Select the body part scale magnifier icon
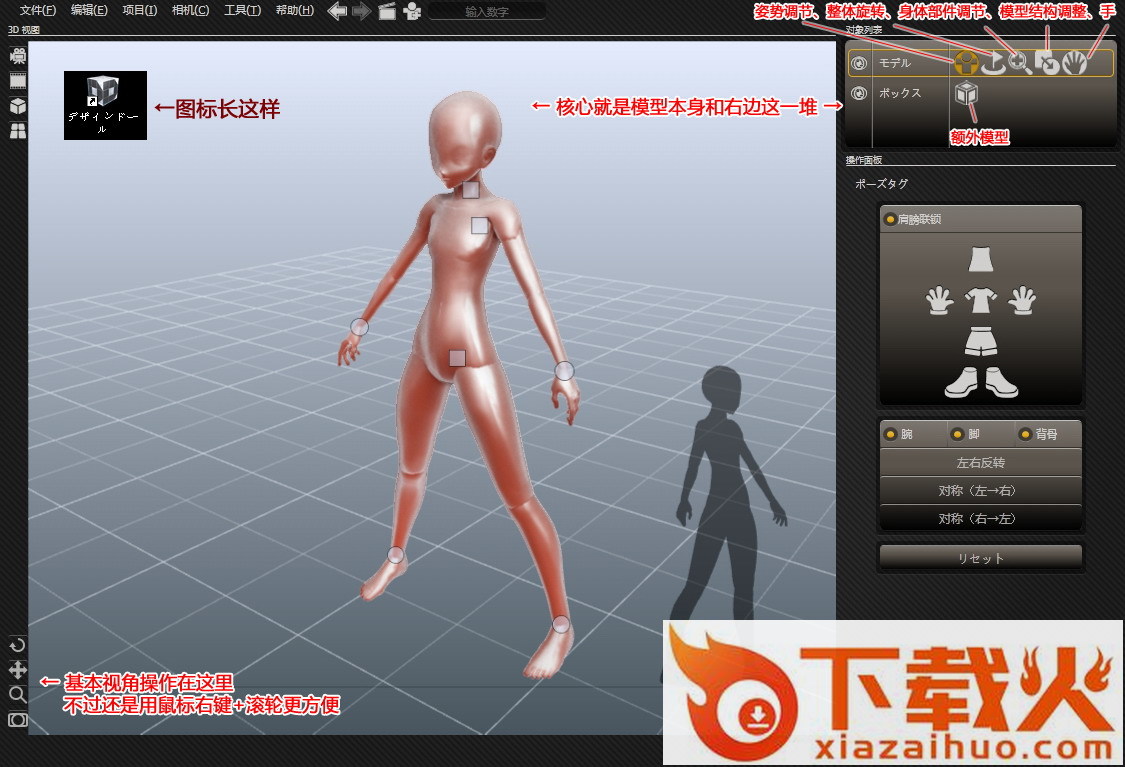The image size is (1125, 767). 1020,63
